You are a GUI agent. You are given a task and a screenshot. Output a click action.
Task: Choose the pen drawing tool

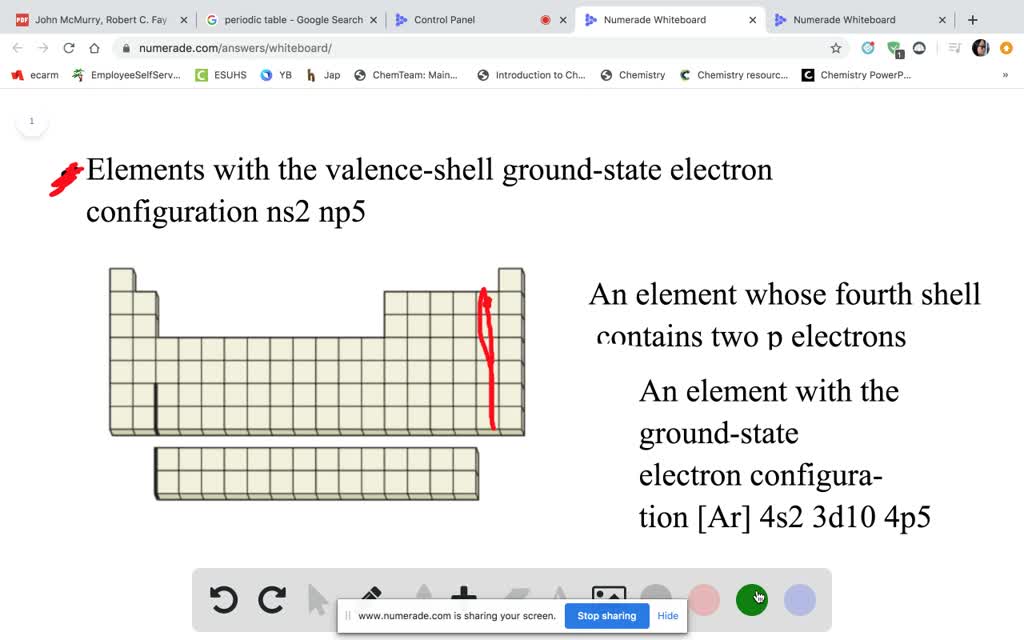click(369, 595)
